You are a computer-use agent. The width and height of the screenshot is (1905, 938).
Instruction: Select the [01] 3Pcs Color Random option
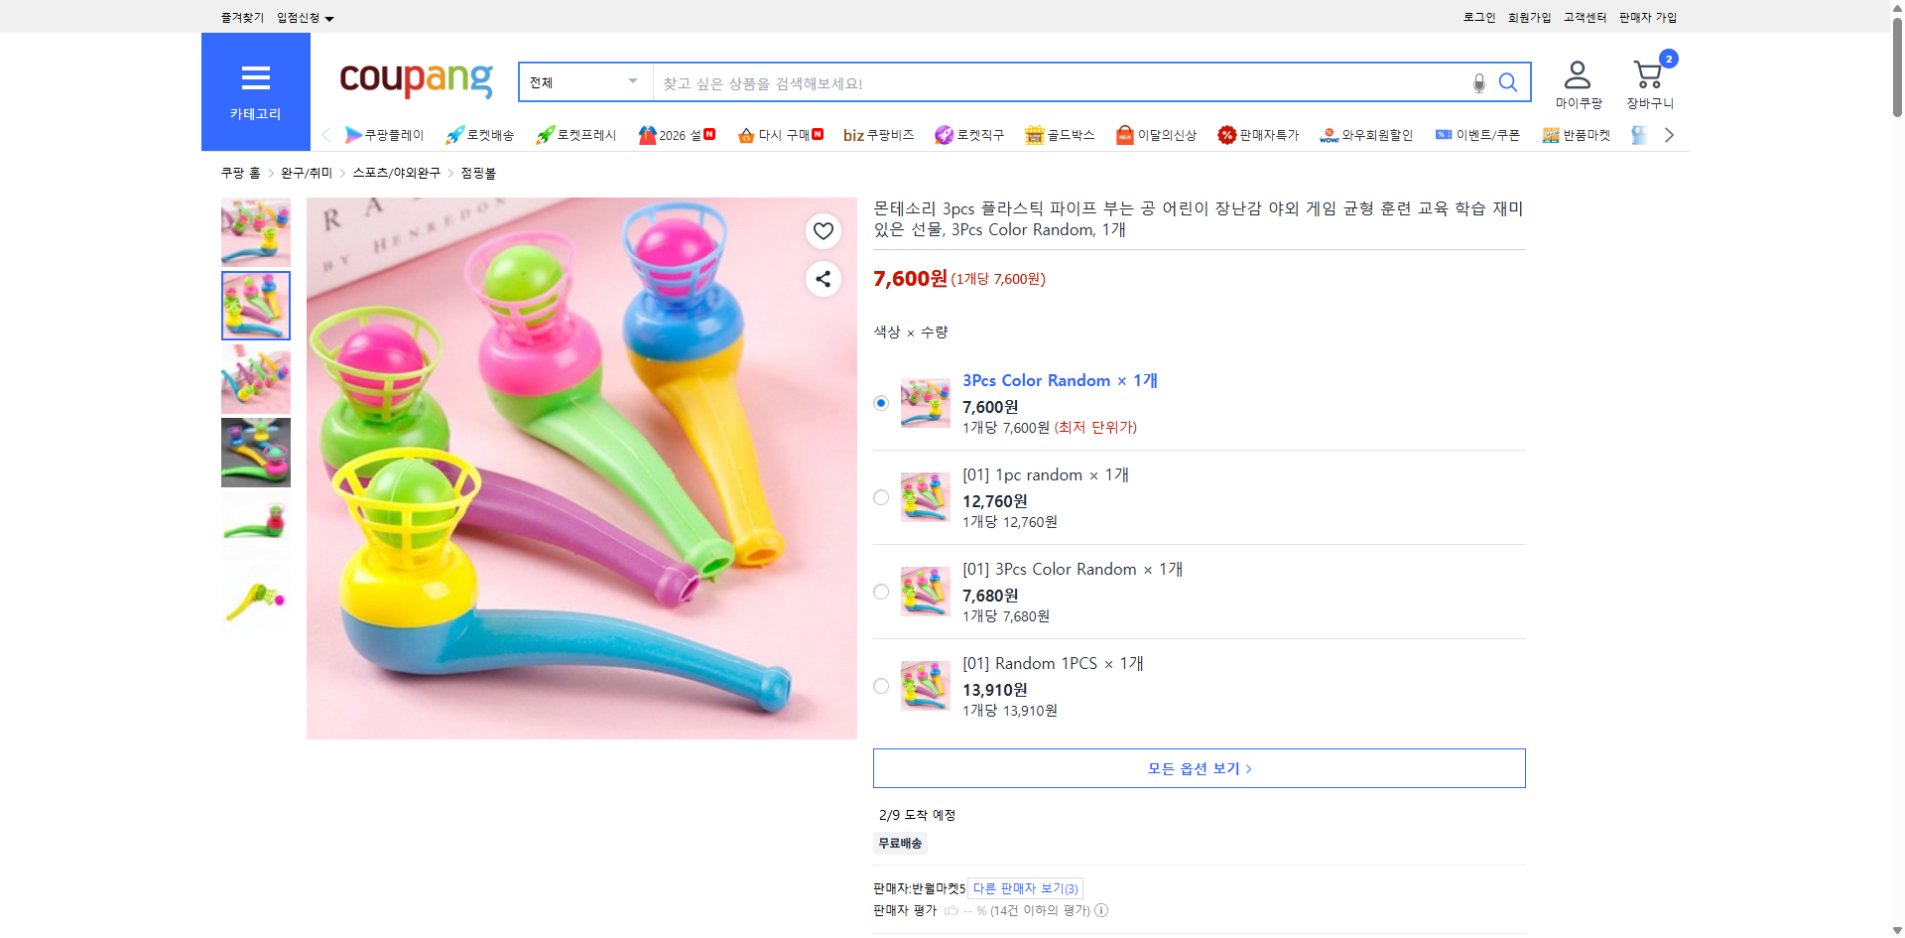[881, 592]
